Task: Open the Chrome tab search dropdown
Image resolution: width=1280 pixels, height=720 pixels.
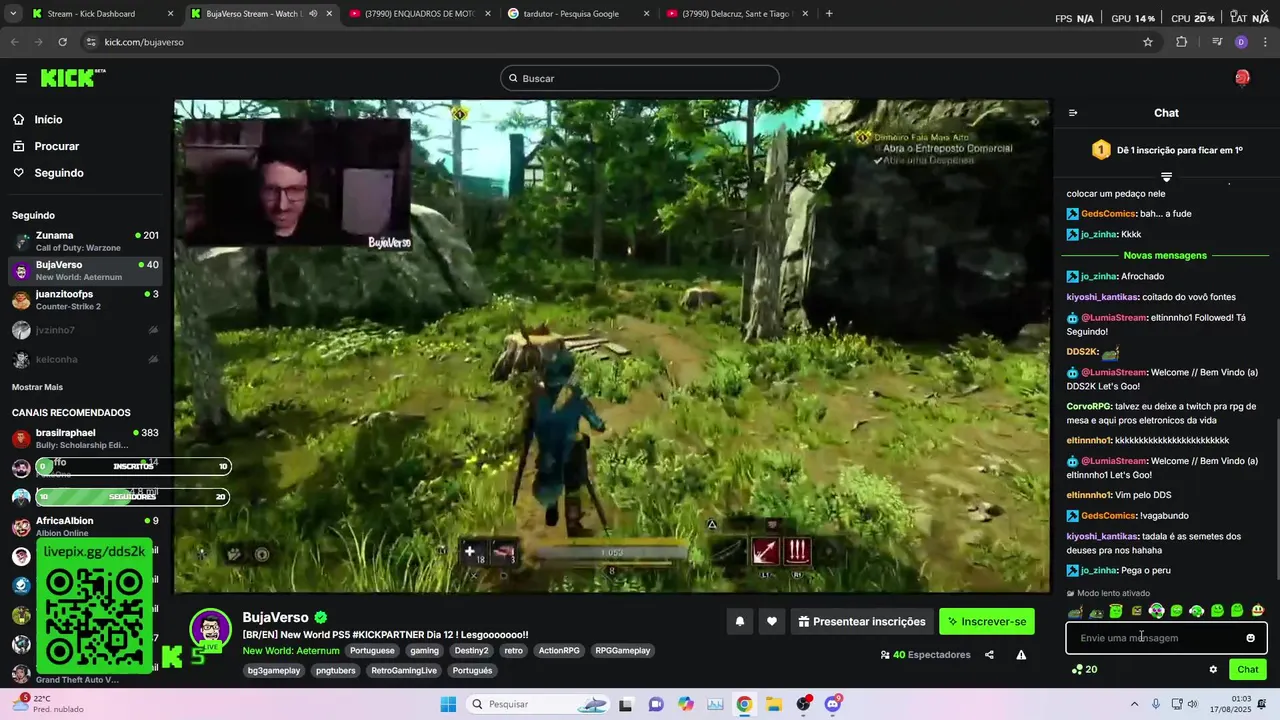Action: [x=14, y=14]
